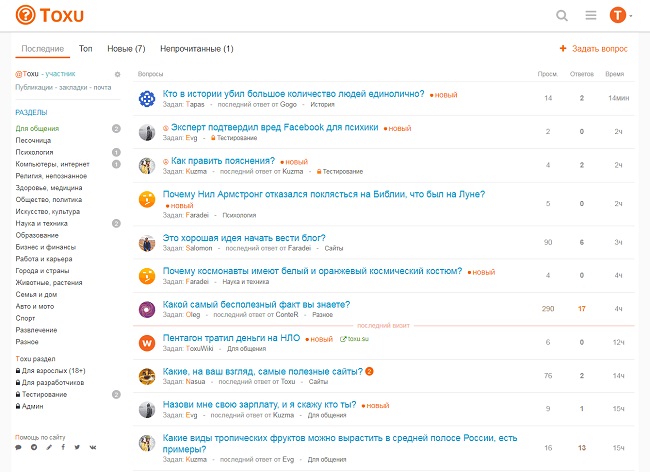Screen dimensions: 650x472
Task: Open question "Это хорошая идея начать вести блог?"
Action: 244,237
